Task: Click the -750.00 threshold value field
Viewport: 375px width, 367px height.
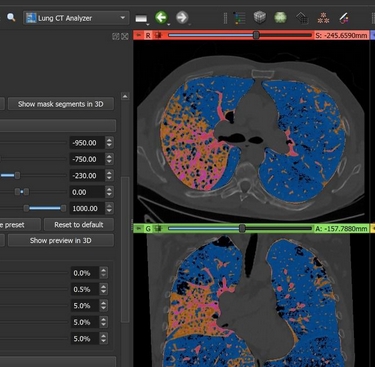Action: [x=87, y=159]
